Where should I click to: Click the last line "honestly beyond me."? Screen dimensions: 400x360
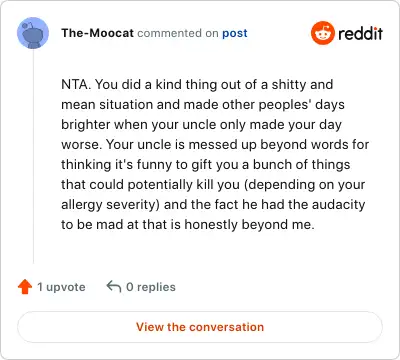[249, 225]
